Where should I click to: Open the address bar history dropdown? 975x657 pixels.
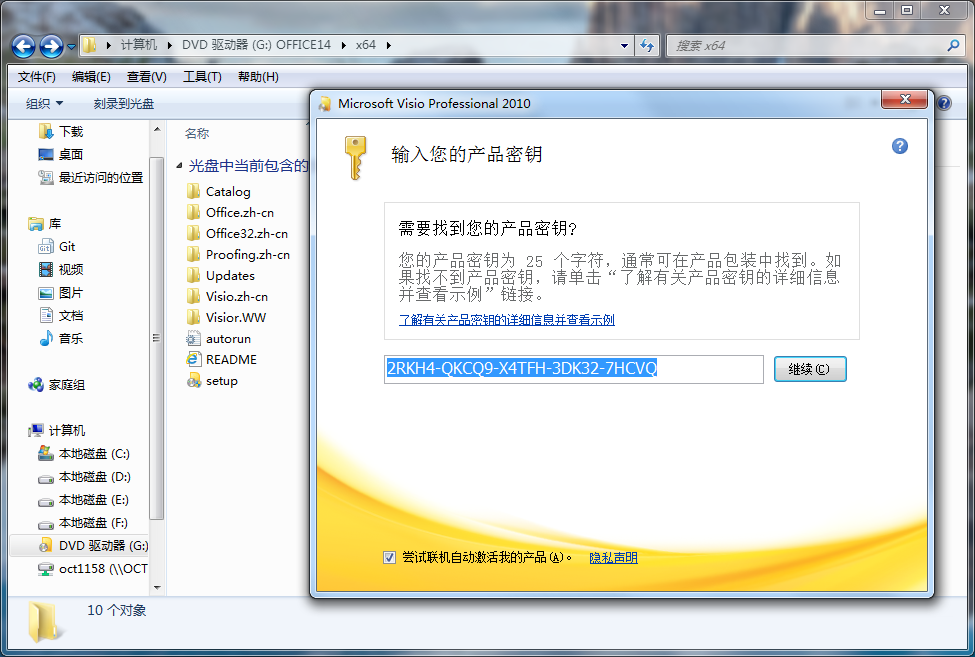[x=624, y=45]
